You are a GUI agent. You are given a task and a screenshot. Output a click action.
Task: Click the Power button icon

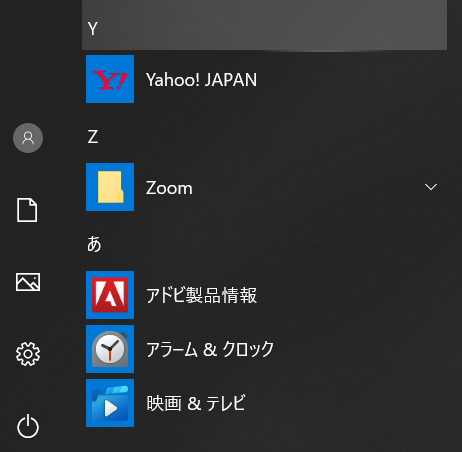coord(28,426)
